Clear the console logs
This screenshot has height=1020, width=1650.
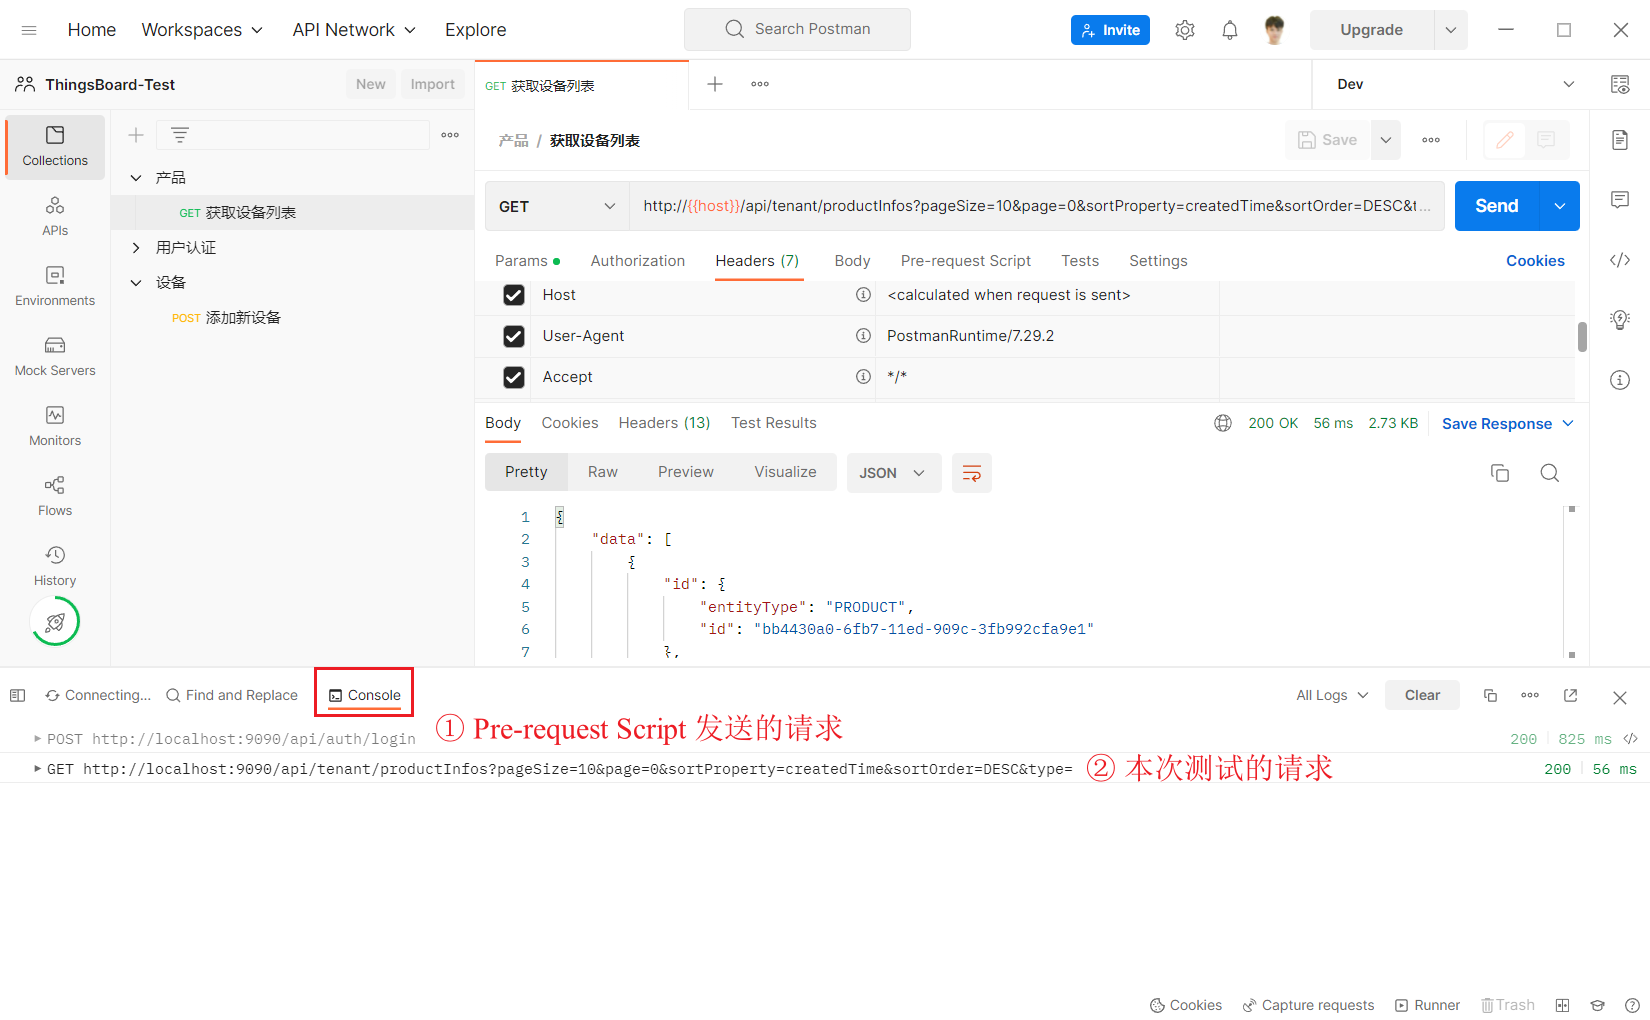click(x=1422, y=695)
